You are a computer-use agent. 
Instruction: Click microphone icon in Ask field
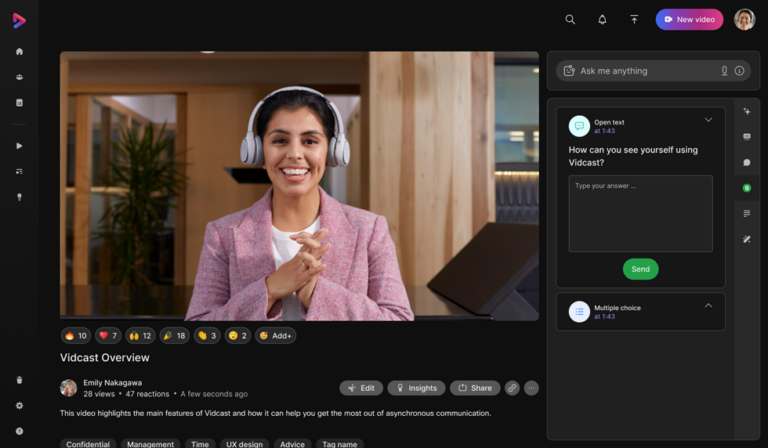[x=724, y=71]
